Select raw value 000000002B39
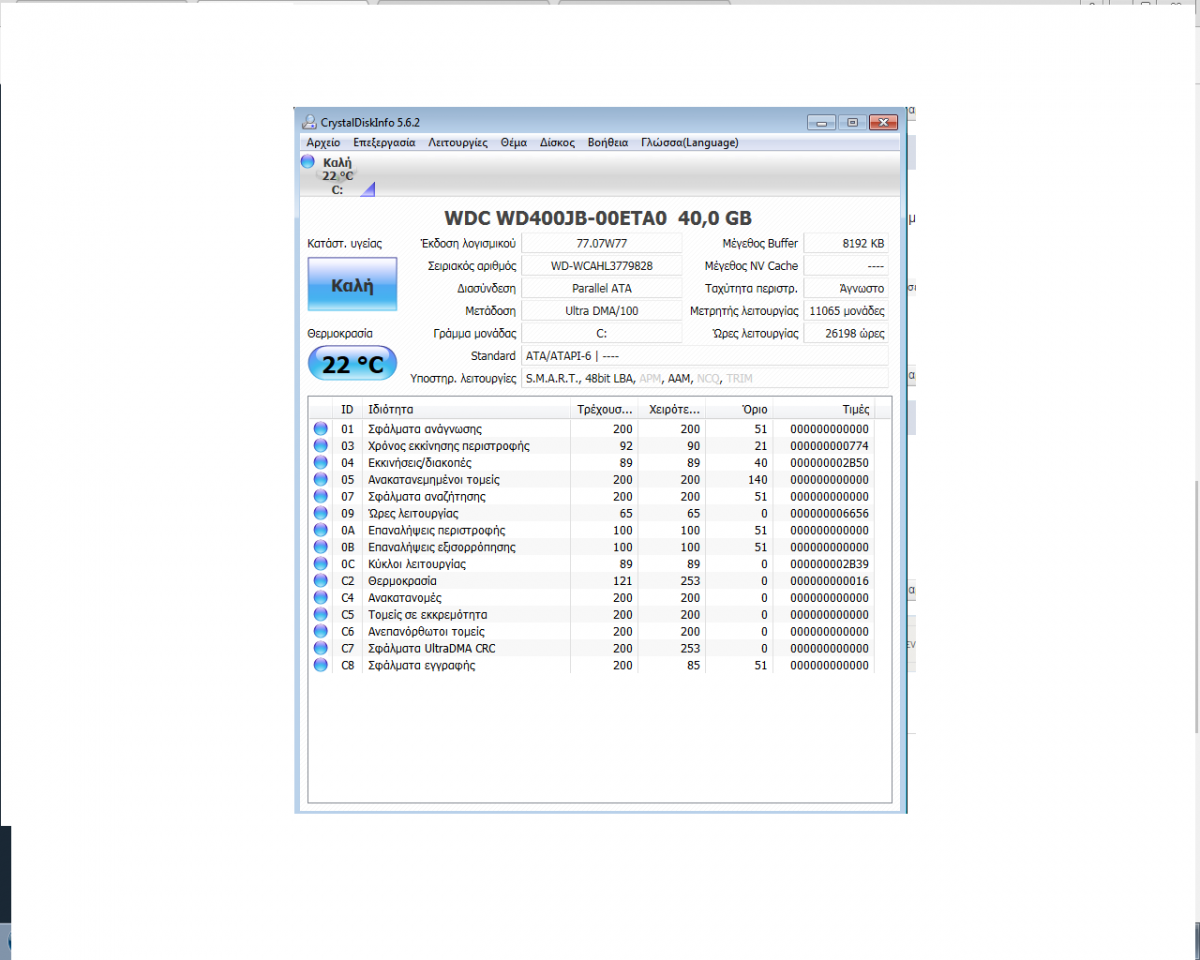This screenshot has height=960, width=1200. tap(829, 564)
